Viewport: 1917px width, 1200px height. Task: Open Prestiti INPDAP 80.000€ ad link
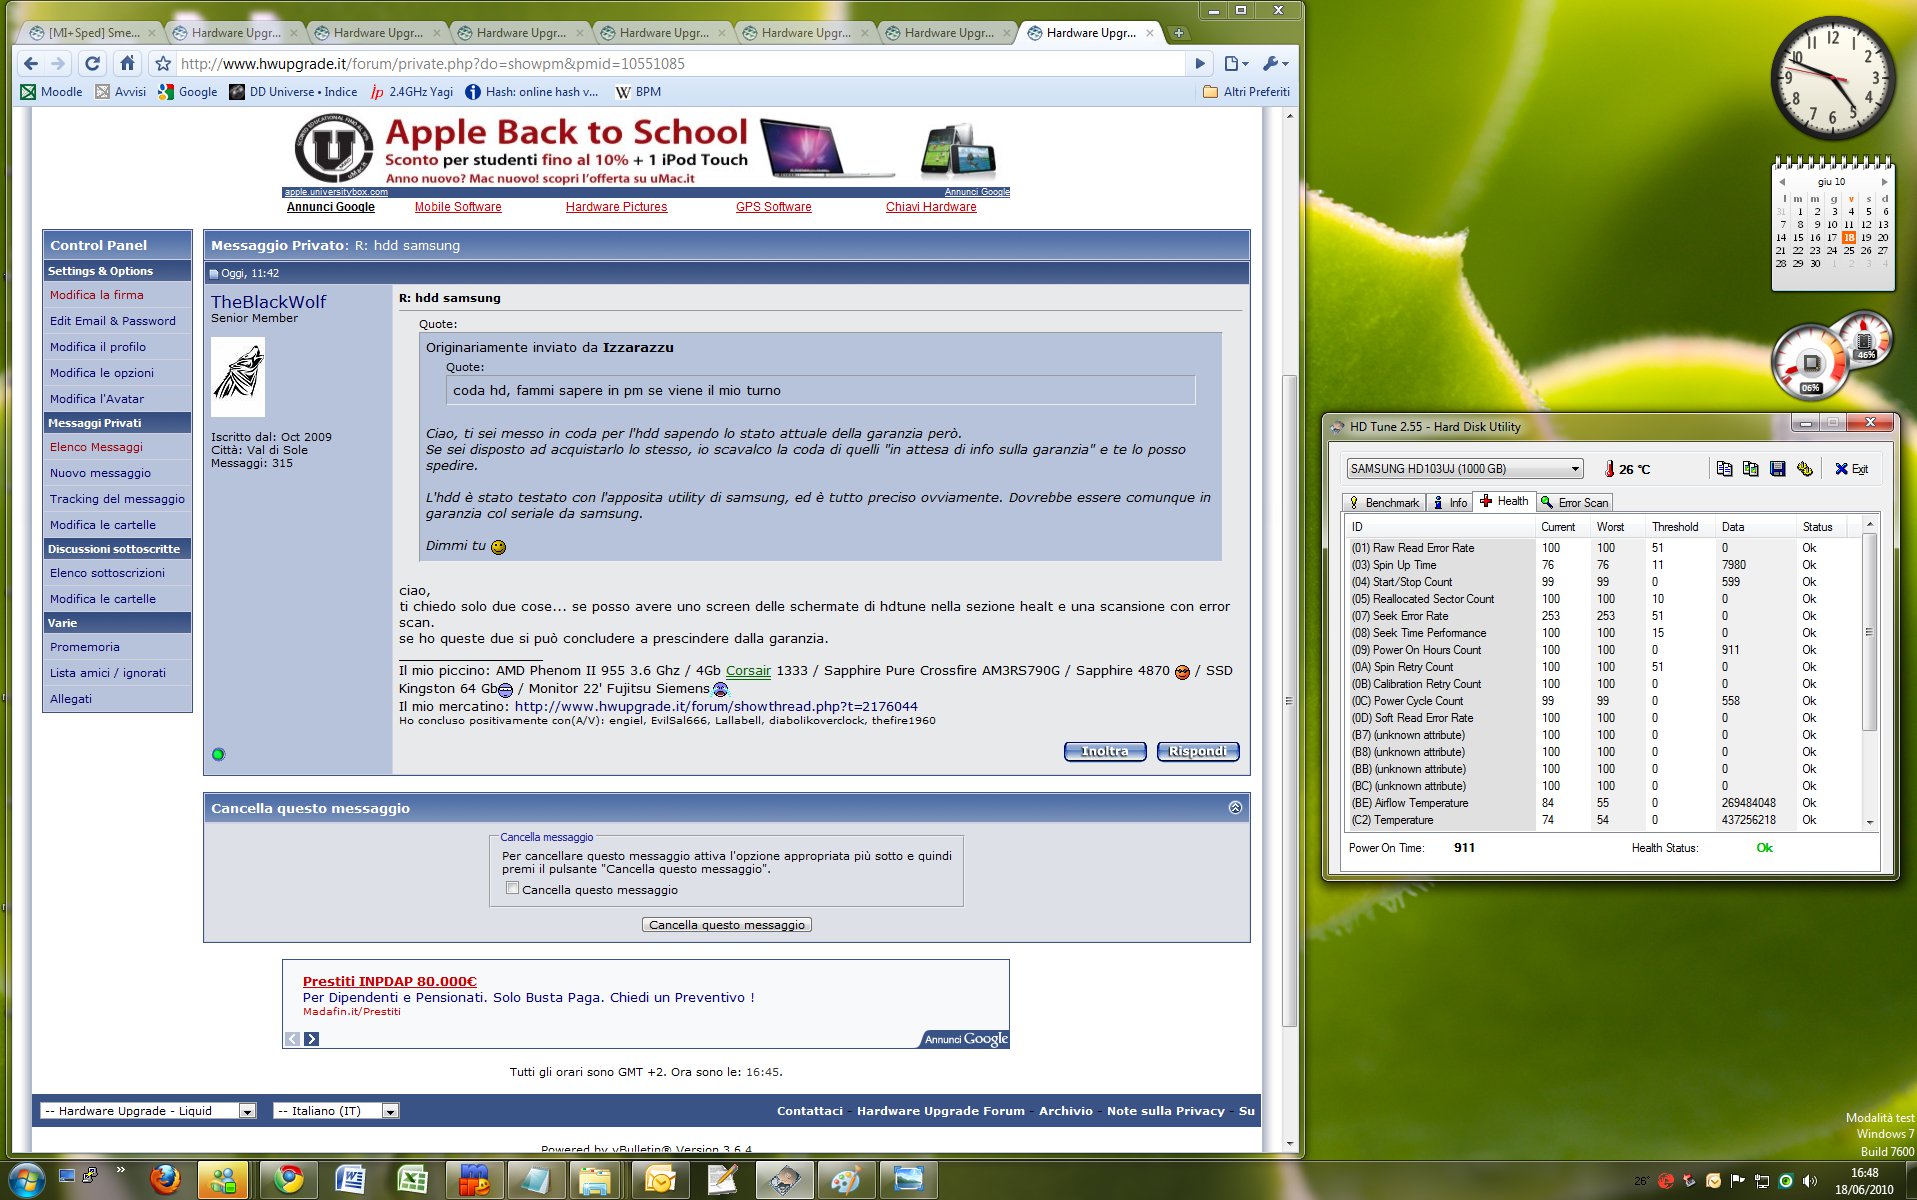(x=390, y=981)
